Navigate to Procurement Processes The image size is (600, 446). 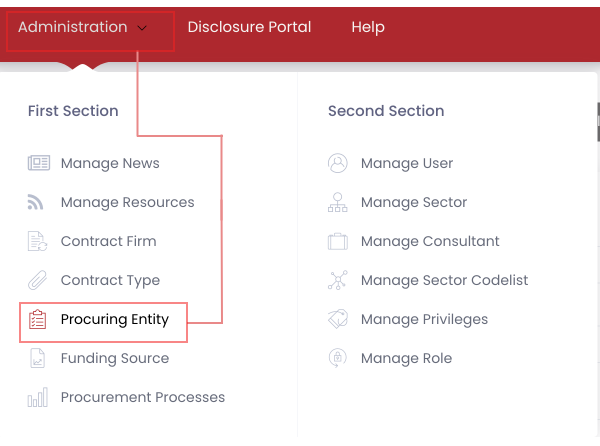[x=142, y=397]
